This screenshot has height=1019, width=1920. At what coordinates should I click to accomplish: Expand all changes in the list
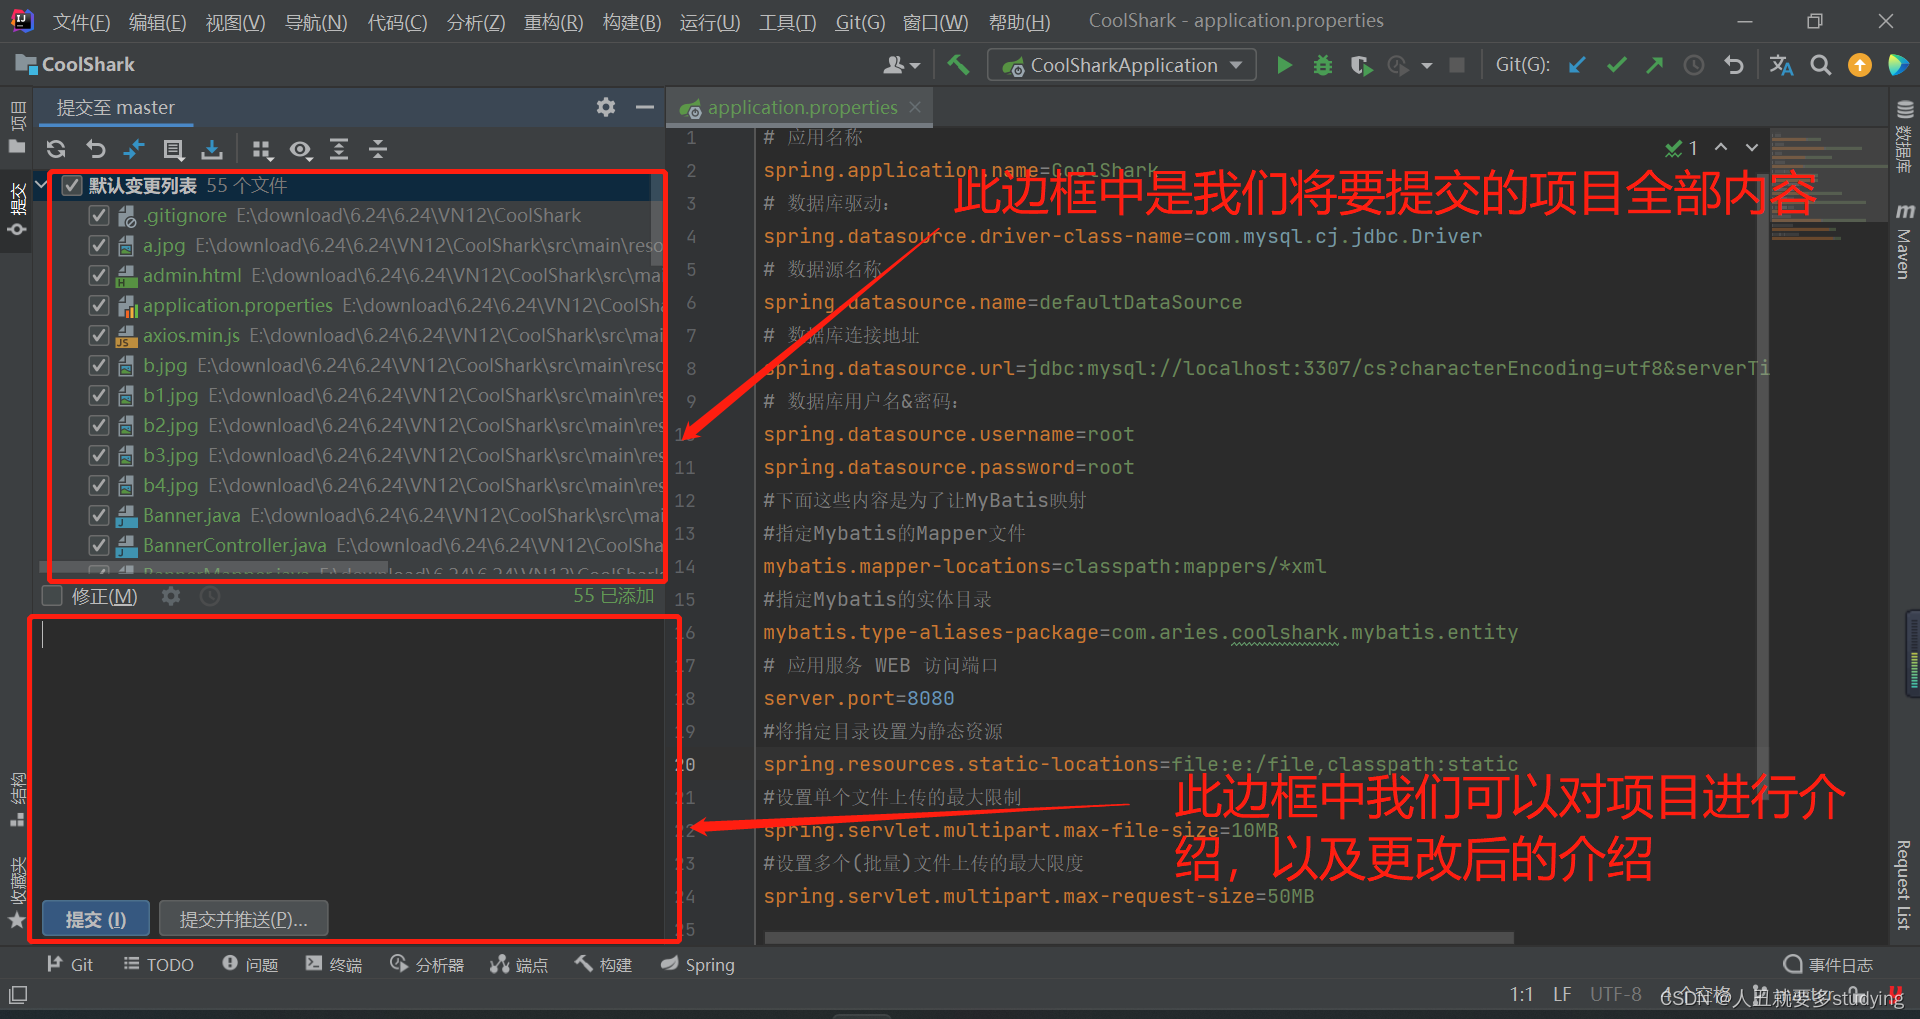click(x=339, y=150)
